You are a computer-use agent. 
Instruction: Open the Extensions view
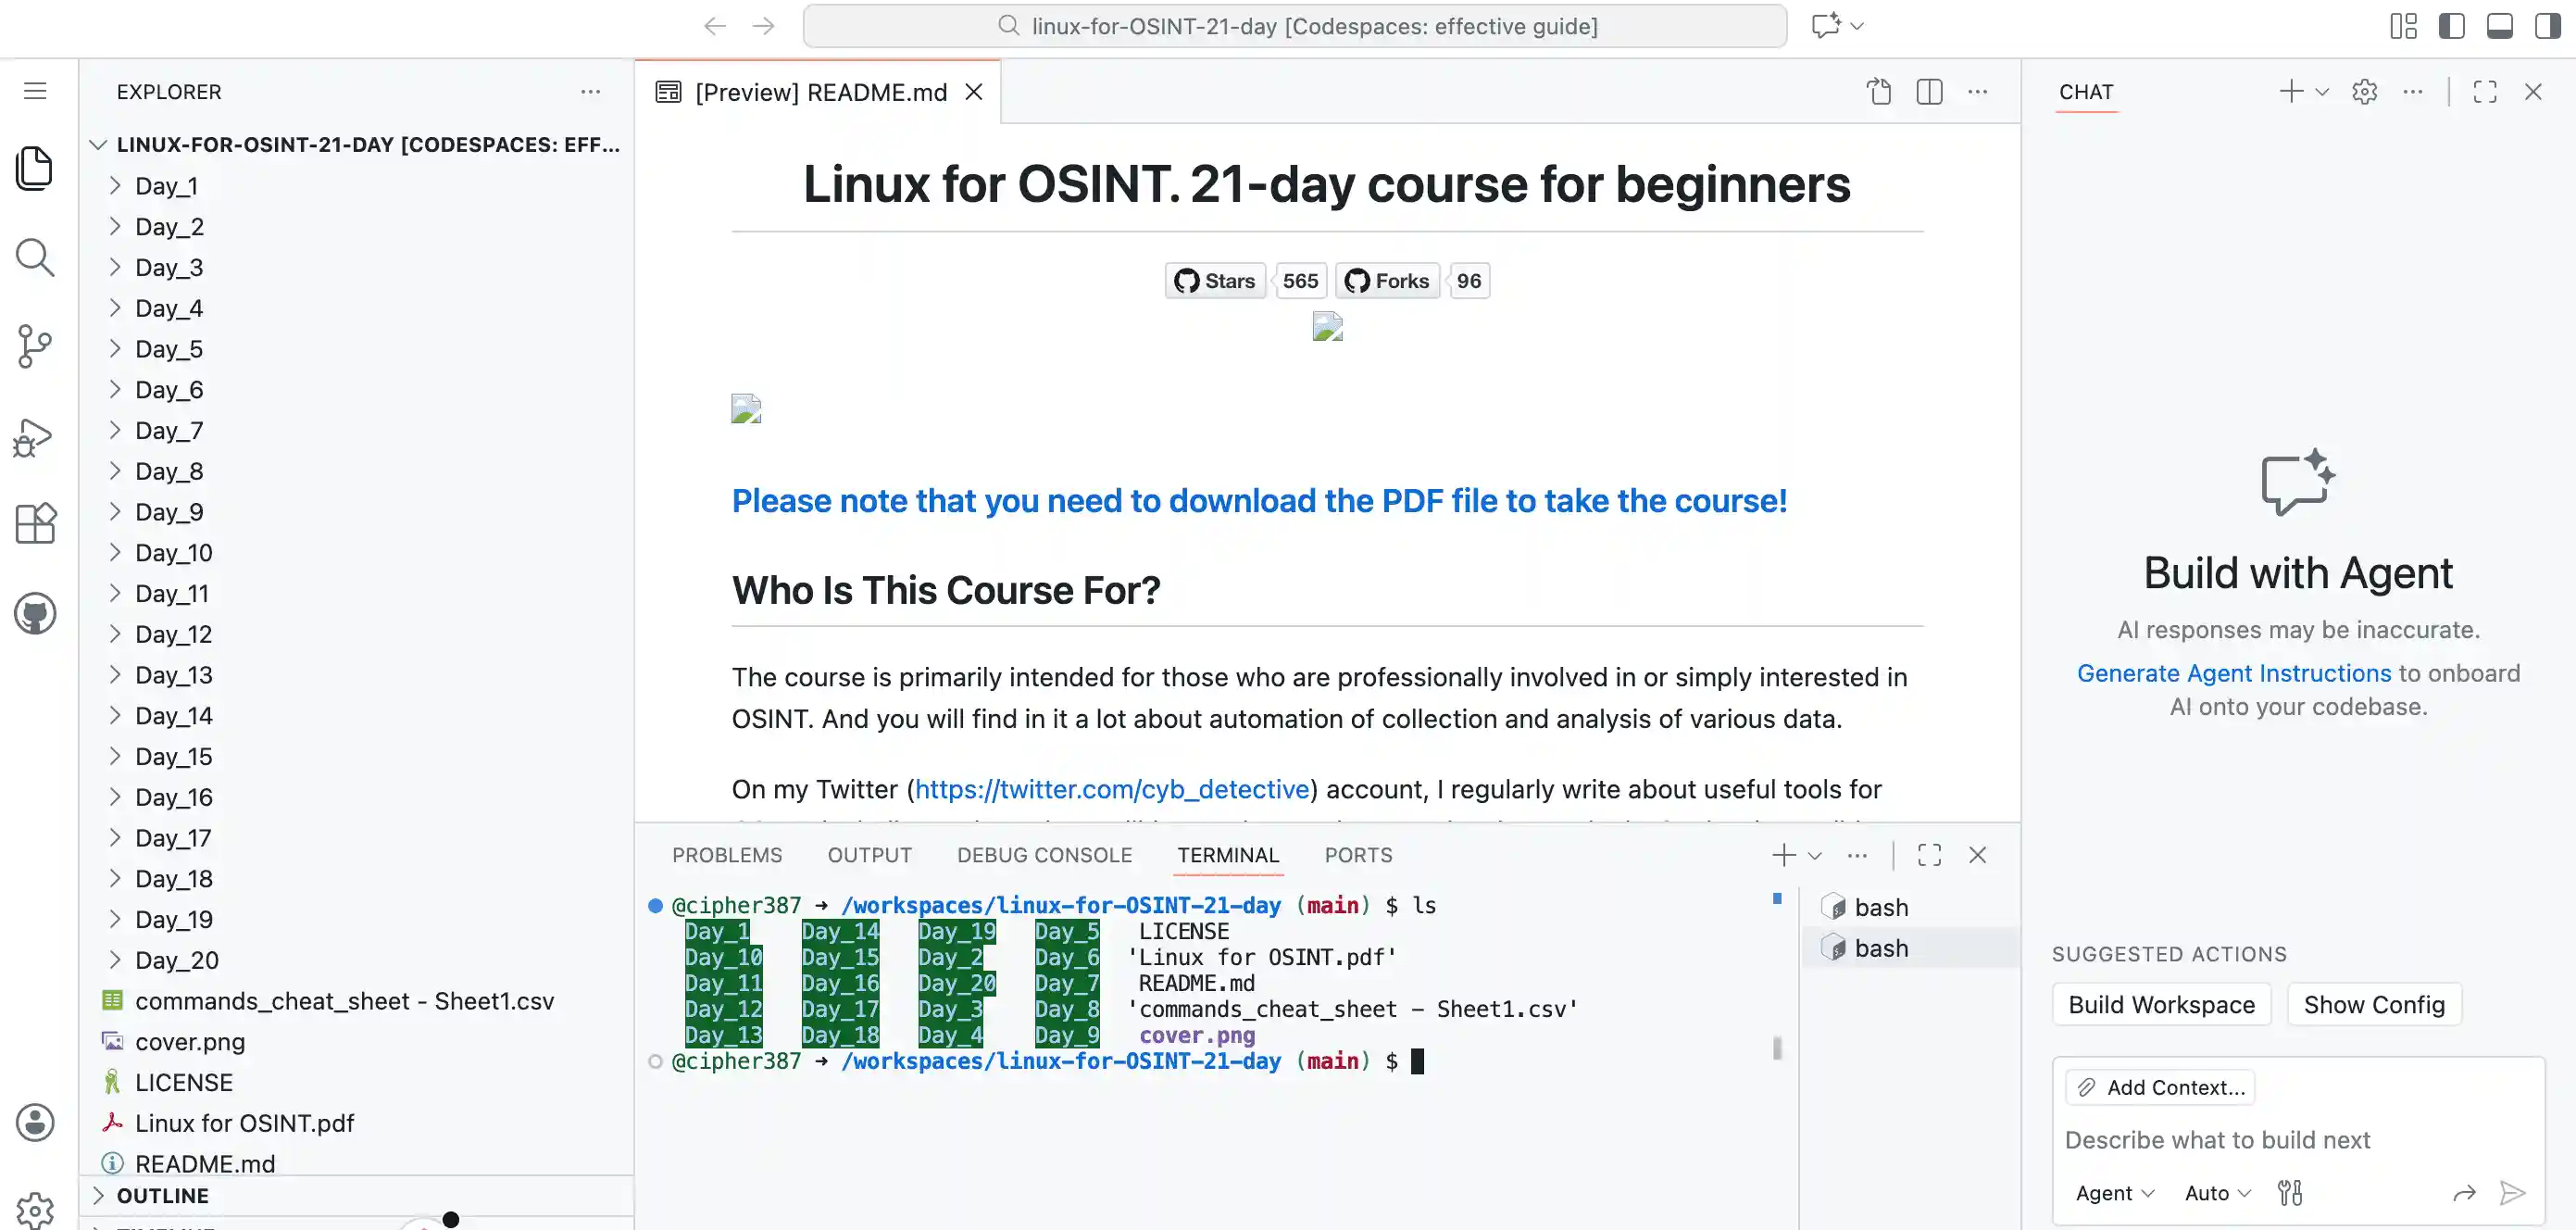pyautogui.click(x=35, y=523)
